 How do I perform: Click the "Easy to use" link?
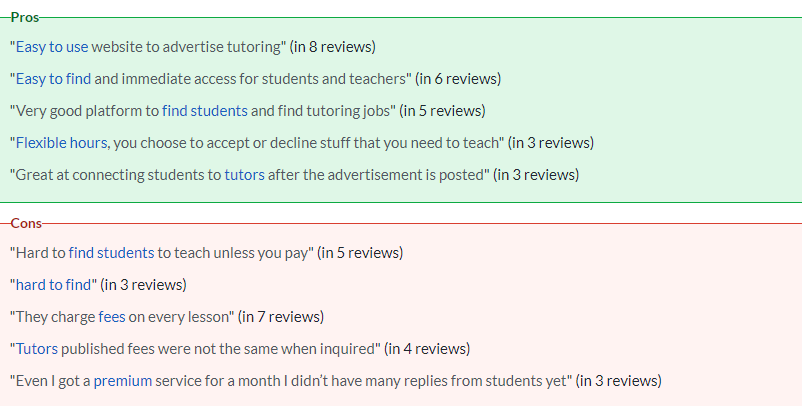52,47
